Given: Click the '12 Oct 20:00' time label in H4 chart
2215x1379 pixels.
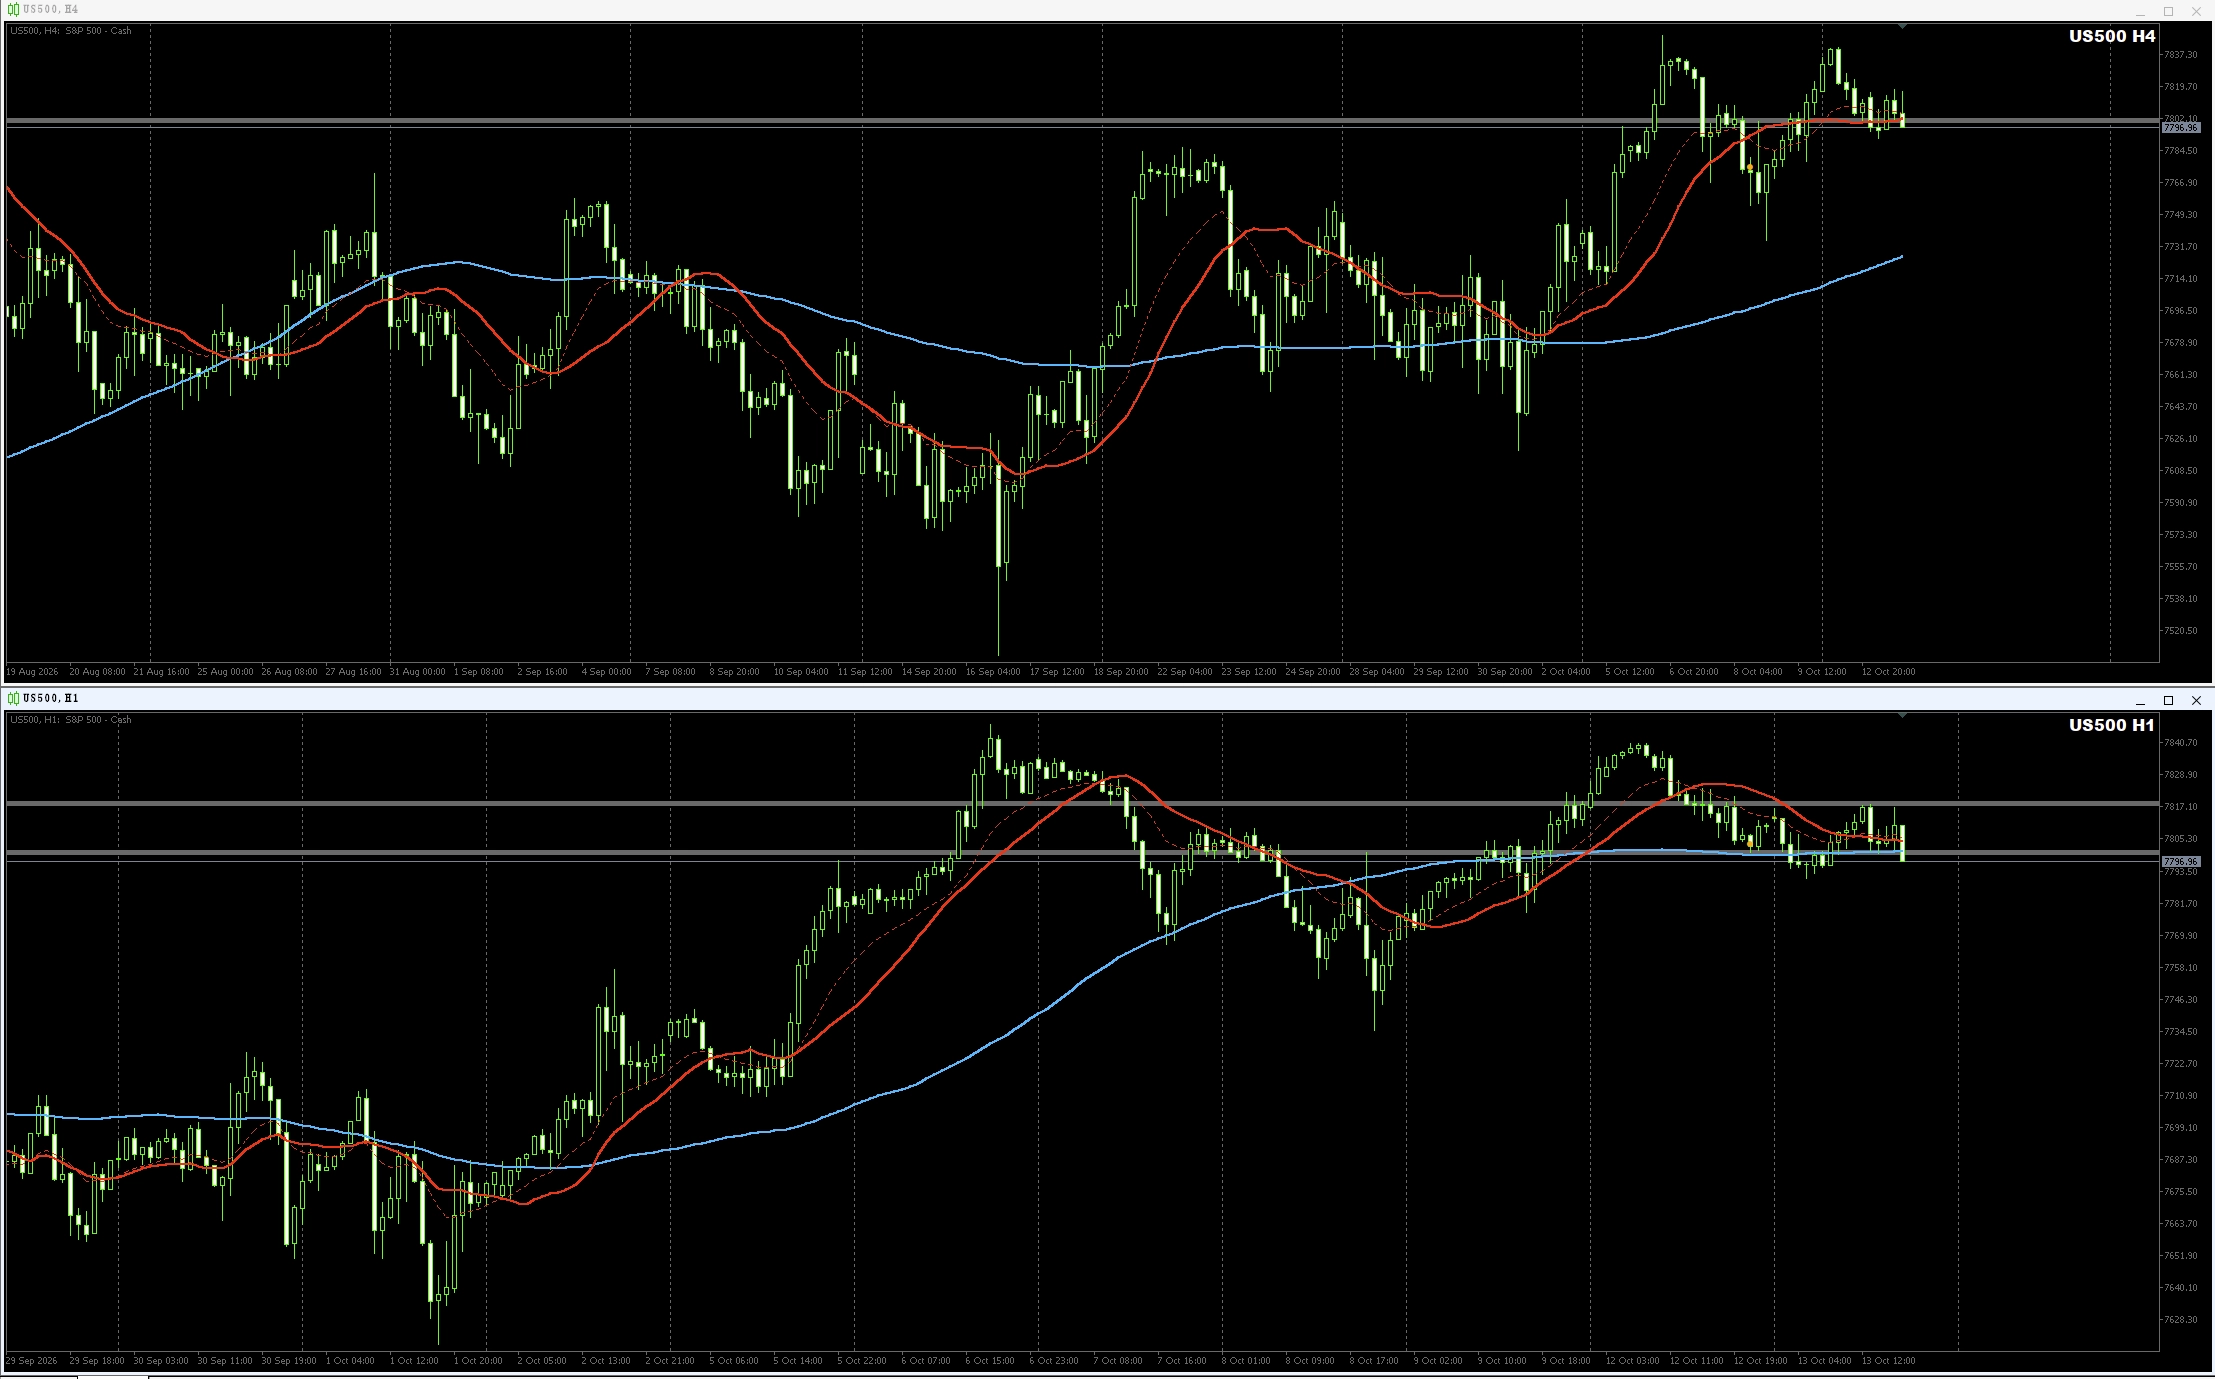Looking at the screenshot, I should (1888, 672).
